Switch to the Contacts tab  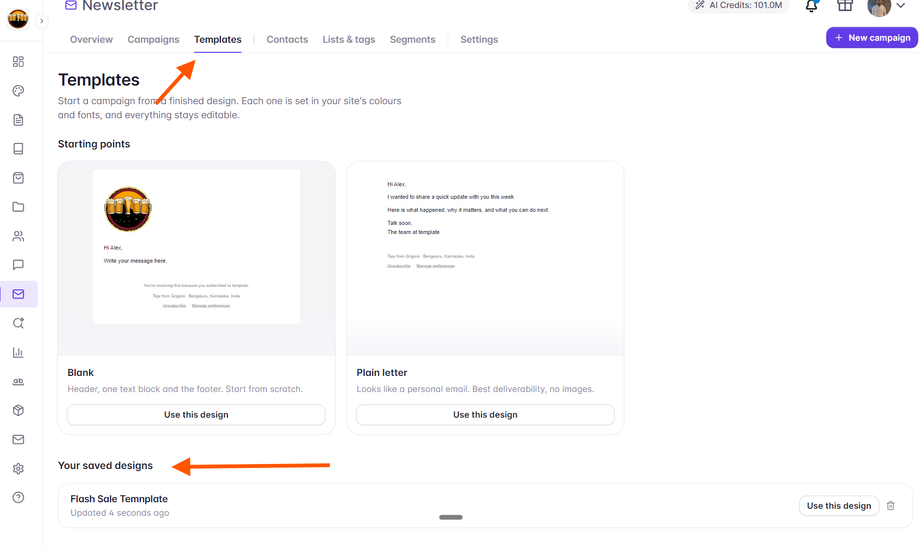coord(287,39)
